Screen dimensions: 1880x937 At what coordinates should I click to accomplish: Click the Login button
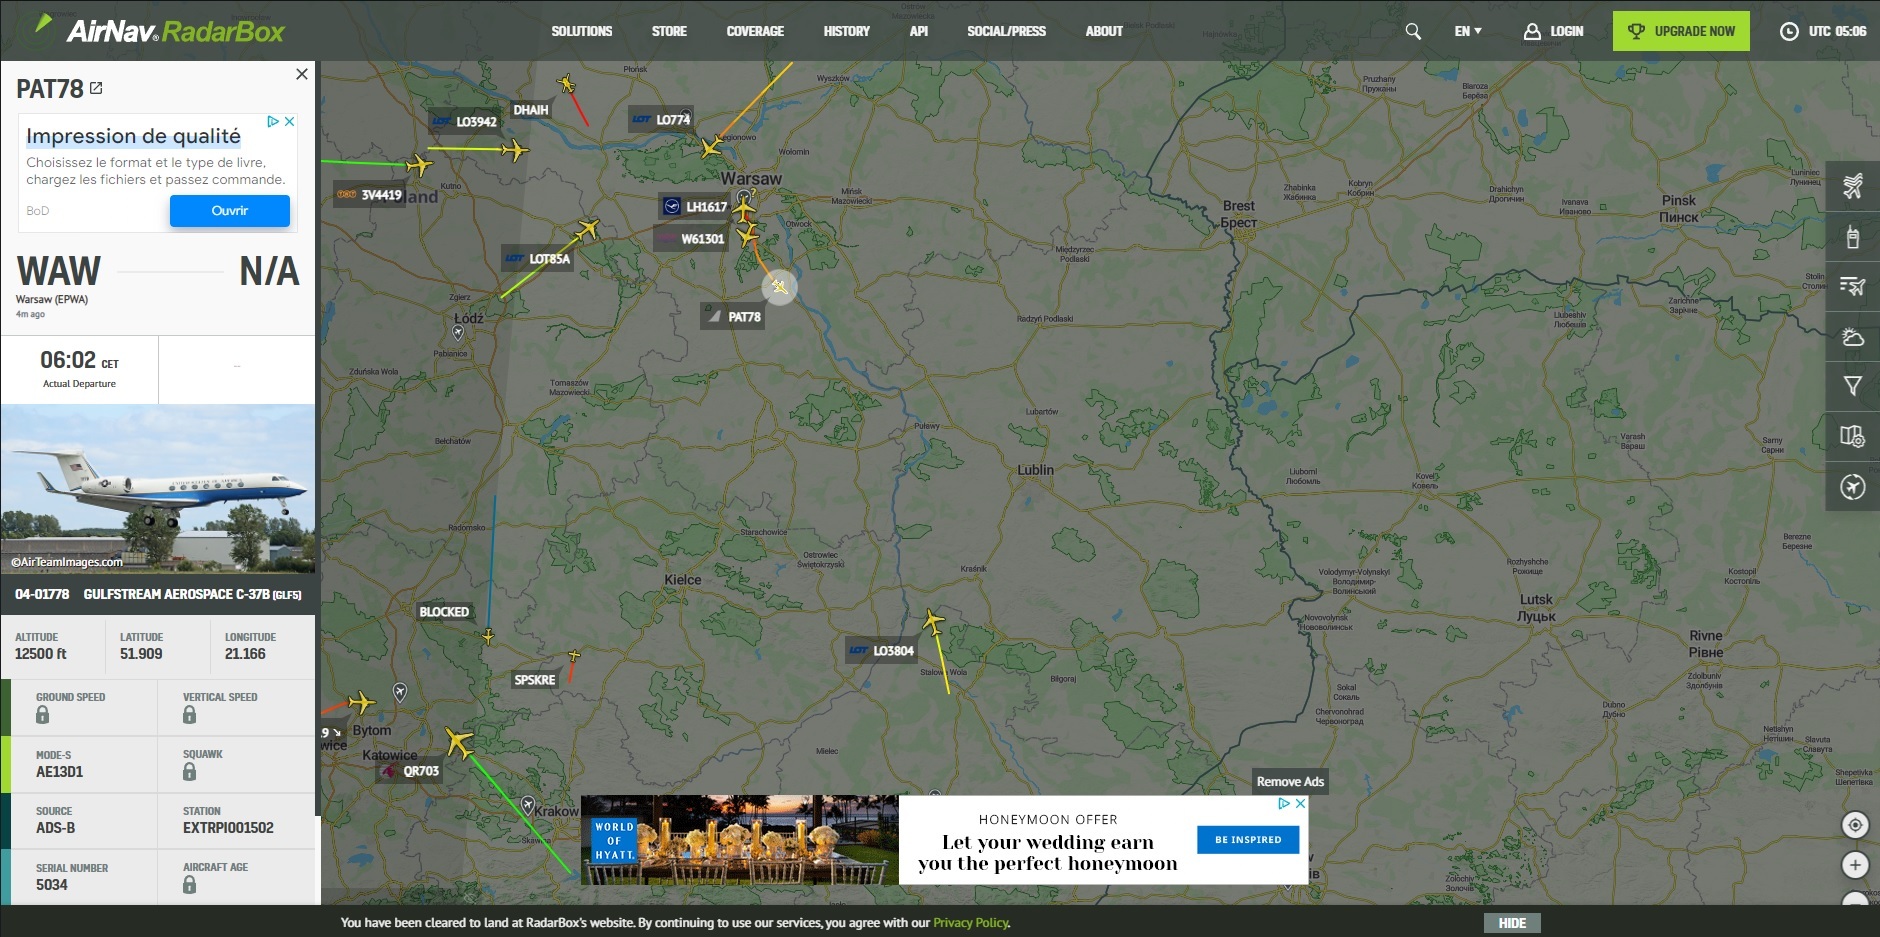coord(1553,31)
